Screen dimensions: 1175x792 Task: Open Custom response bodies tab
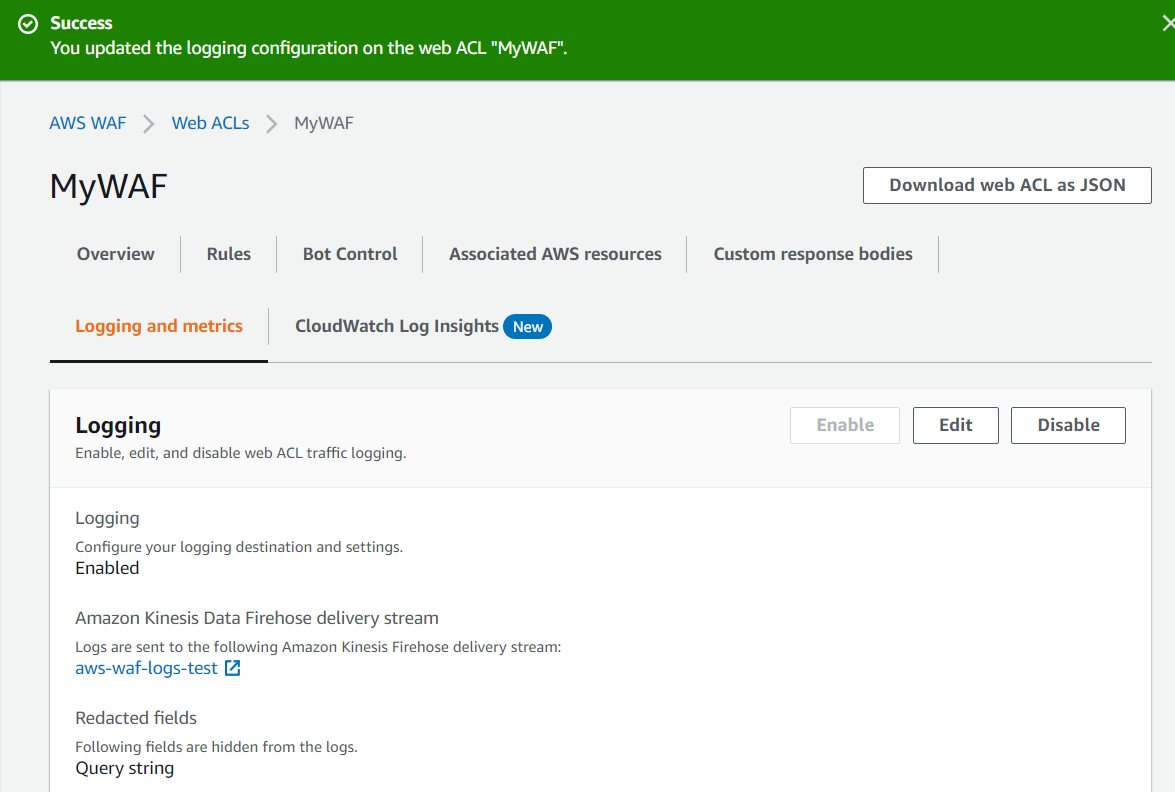tap(813, 254)
